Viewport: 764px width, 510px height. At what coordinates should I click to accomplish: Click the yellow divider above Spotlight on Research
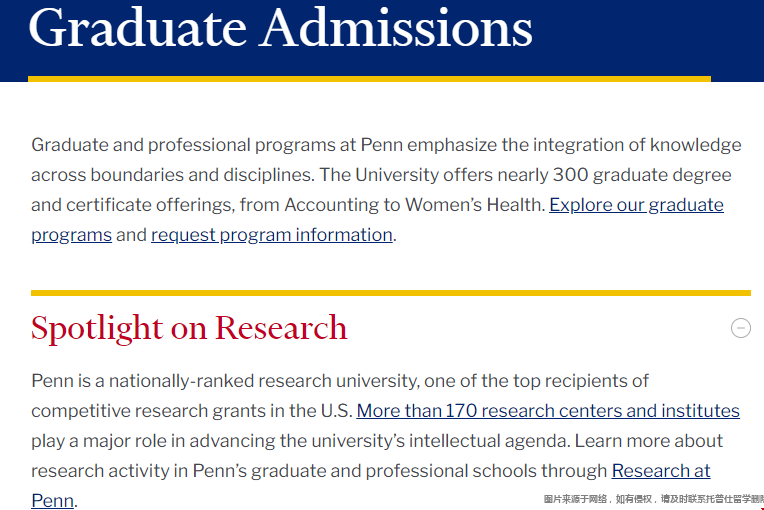[391, 293]
